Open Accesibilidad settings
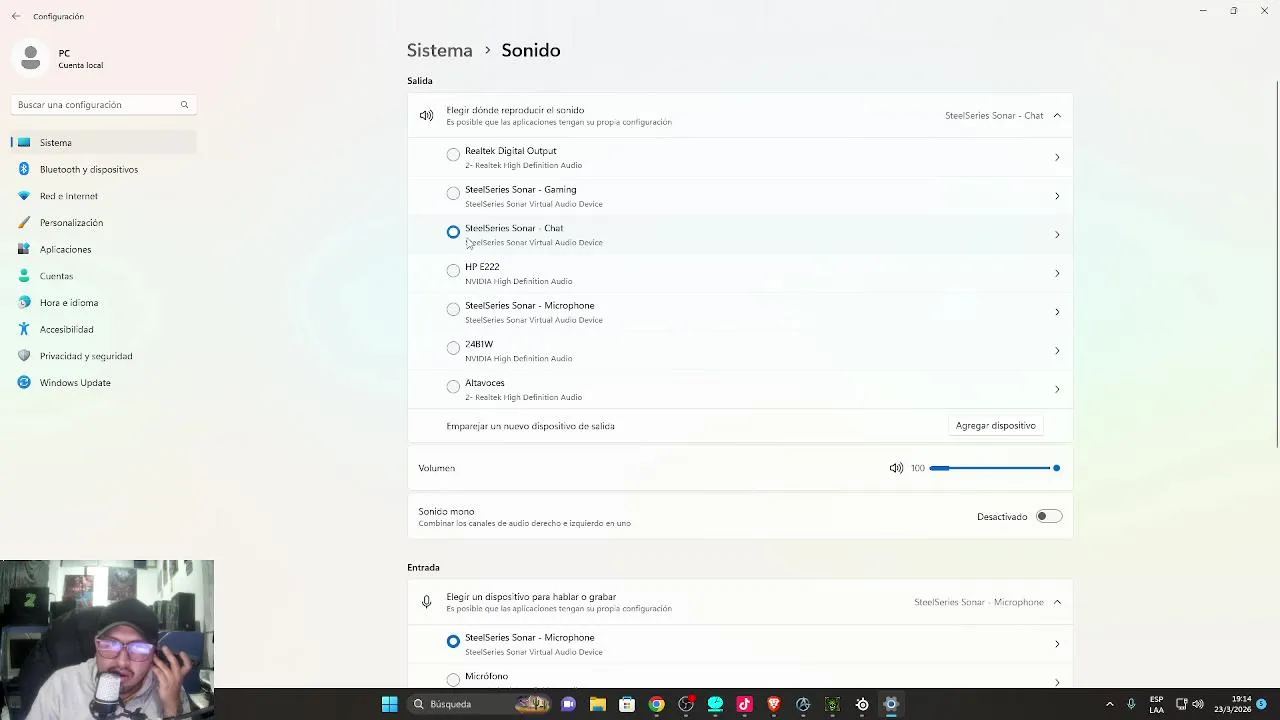The image size is (1280, 720). pos(104,329)
